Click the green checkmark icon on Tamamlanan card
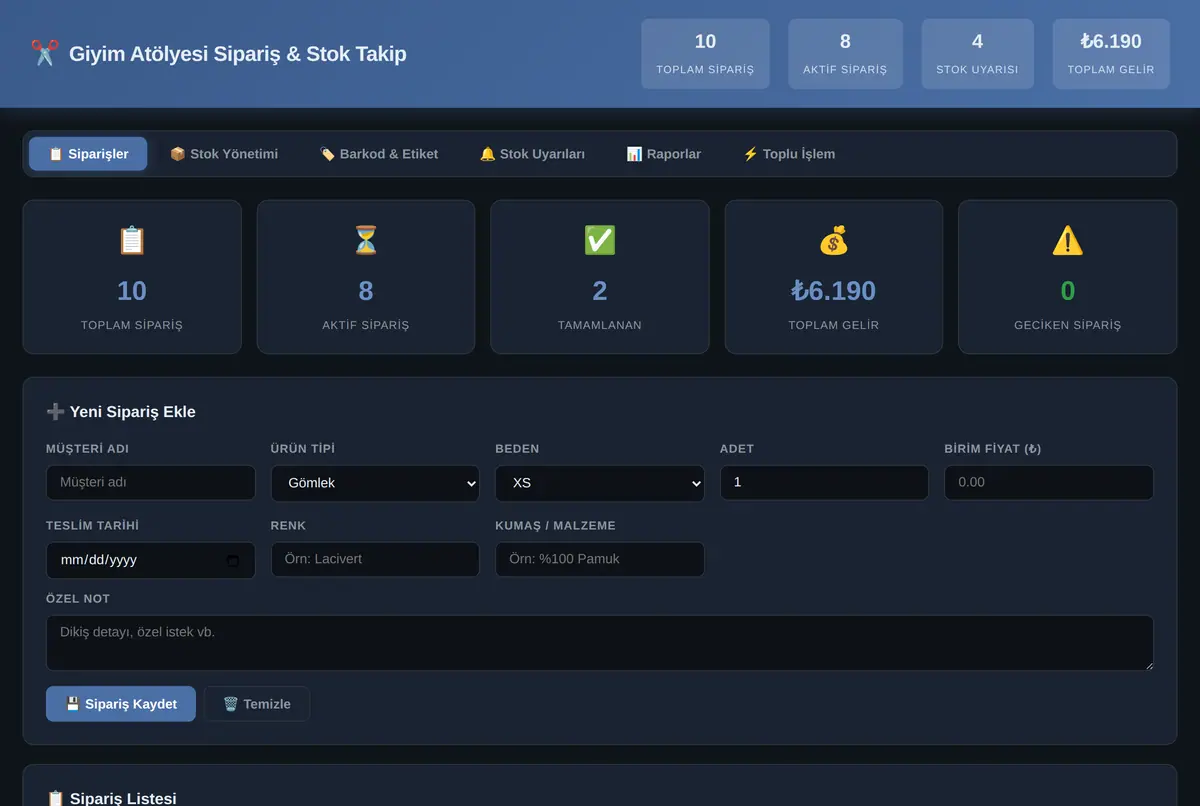Image resolution: width=1200 pixels, height=806 pixels. coord(600,240)
